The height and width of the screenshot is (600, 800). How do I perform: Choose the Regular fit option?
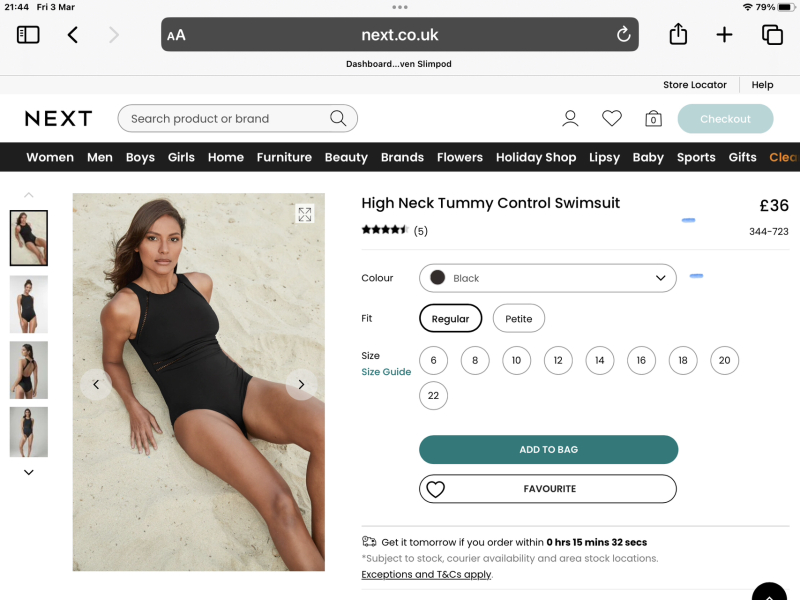tap(450, 318)
